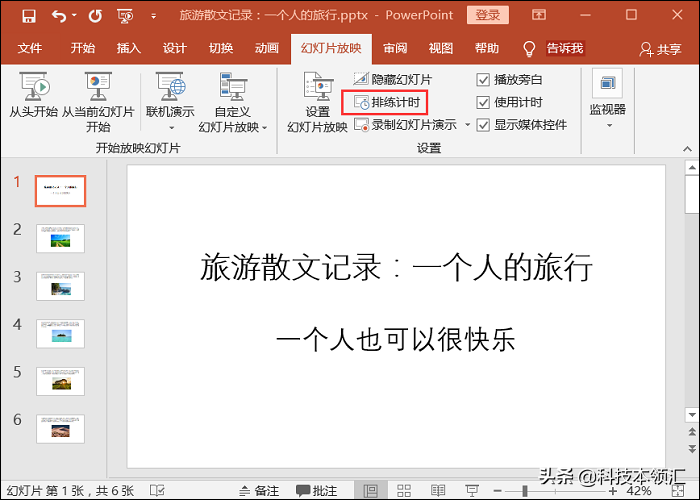Toggle the 播放旁白 checkbox
The height and width of the screenshot is (500, 700).
(x=483, y=80)
